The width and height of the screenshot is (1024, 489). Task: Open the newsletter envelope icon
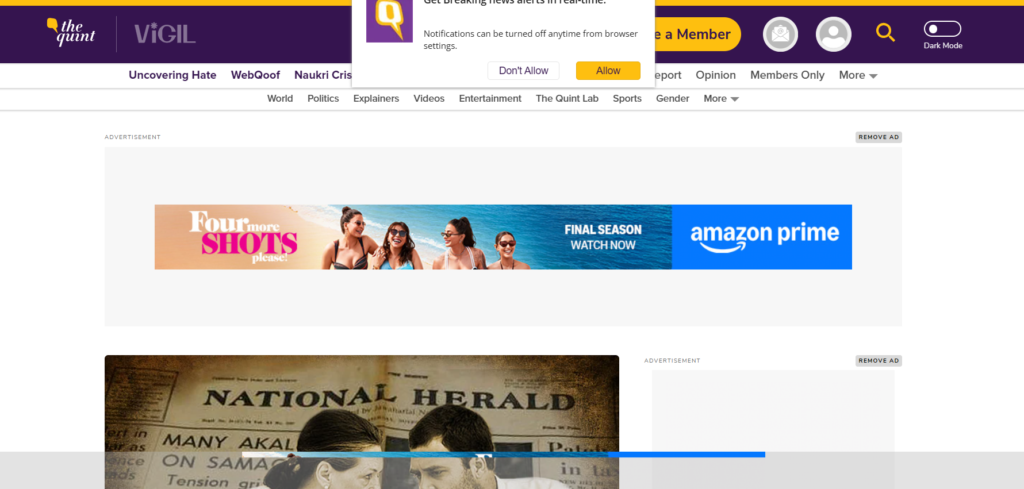click(780, 34)
